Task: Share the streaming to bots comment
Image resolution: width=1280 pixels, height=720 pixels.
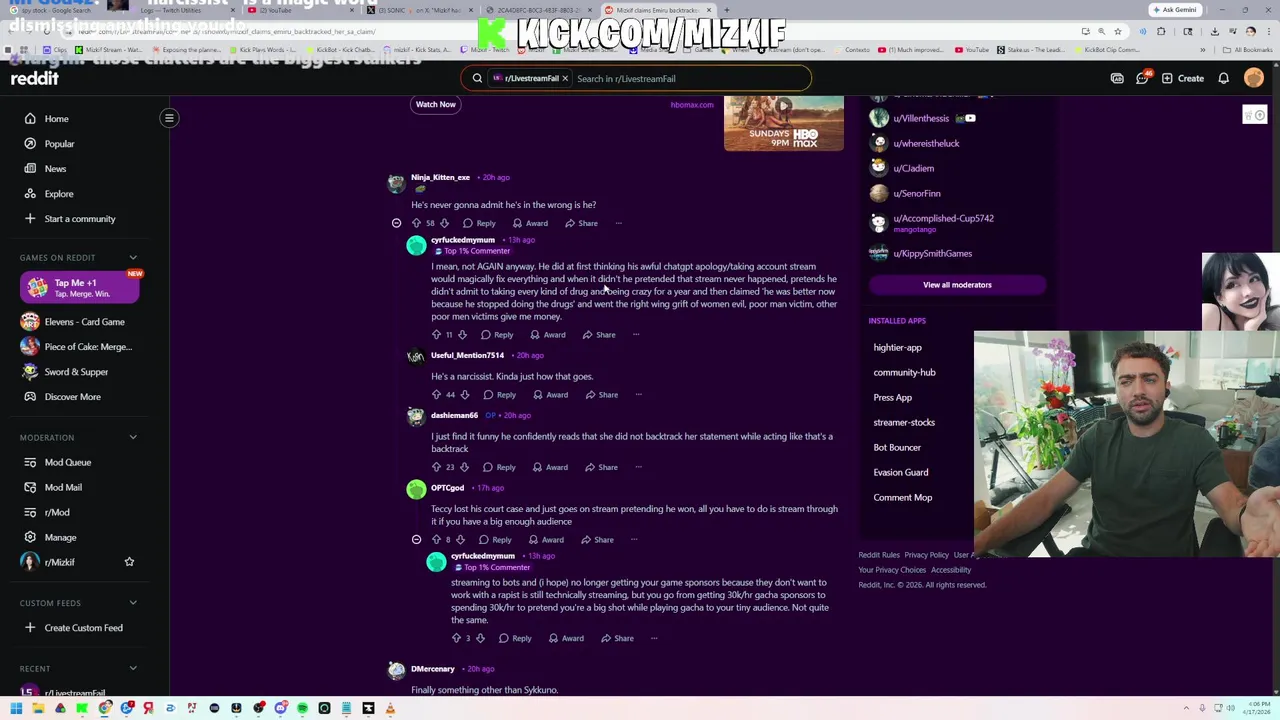Action: pyautogui.click(x=616, y=638)
